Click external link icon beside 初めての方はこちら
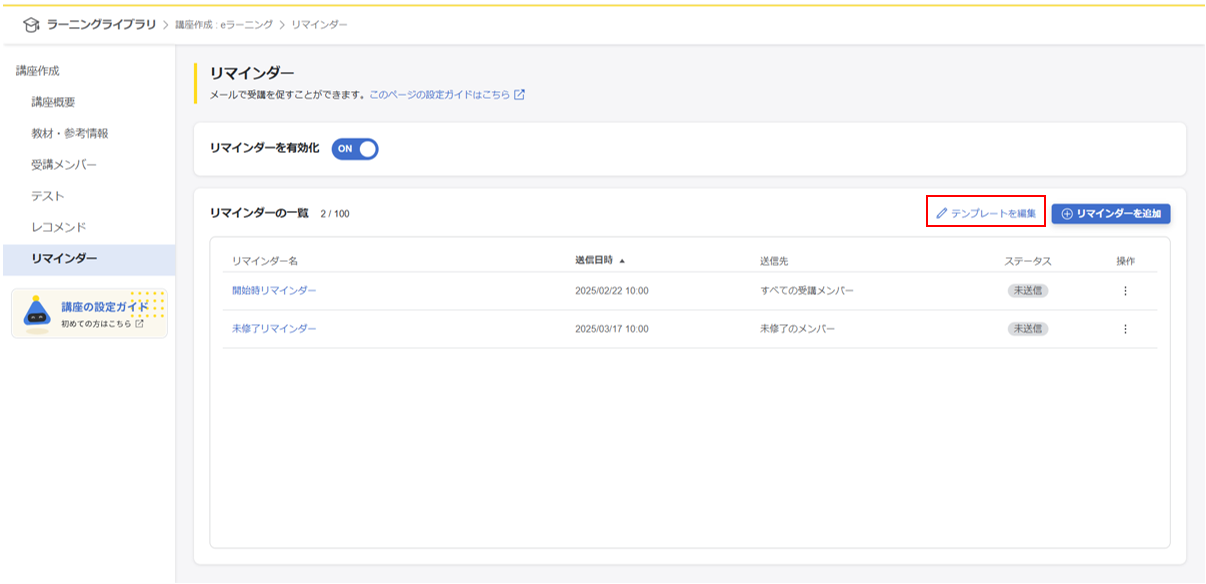This screenshot has height=584, width=1206. click(x=139, y=324)
